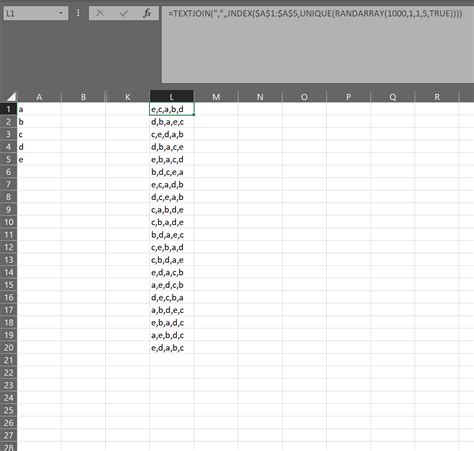Screen dimensions: 474x451
Task: Click cell L6 with 'b,d,c,e,a'
Action: [171, 172]
